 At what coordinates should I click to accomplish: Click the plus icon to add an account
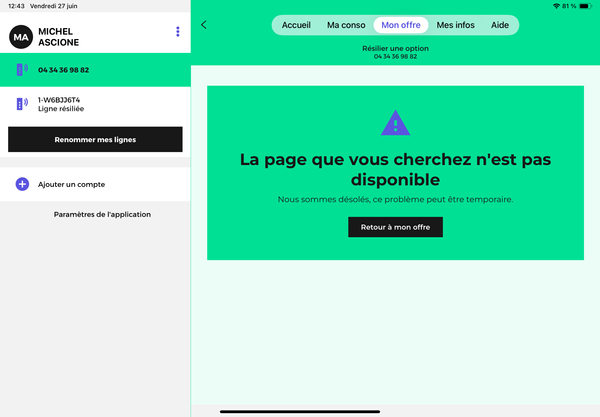22,184
